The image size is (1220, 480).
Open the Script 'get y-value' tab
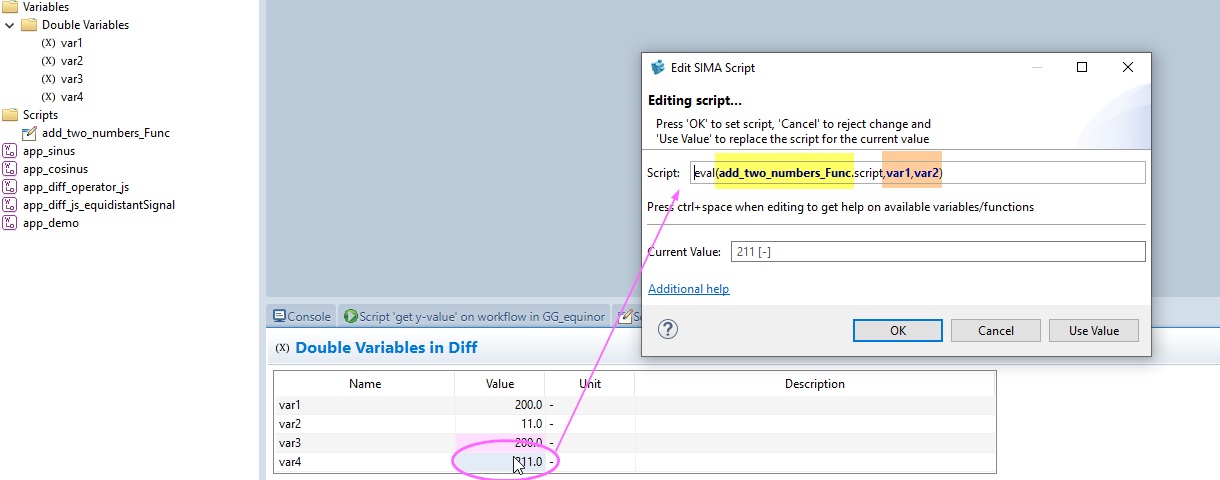click(474, 316)
